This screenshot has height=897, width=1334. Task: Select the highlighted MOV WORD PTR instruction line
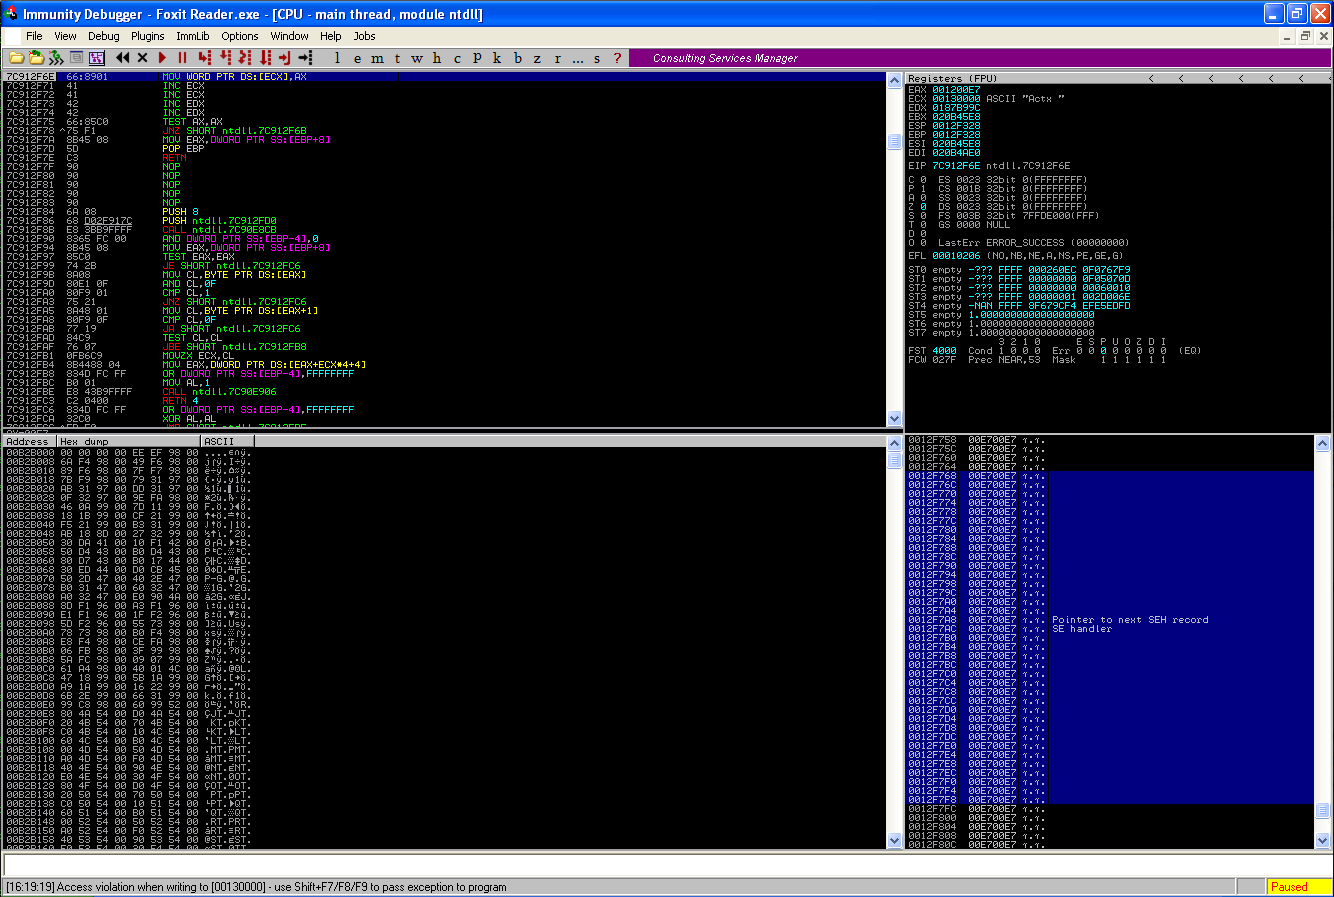pos(445,77)
